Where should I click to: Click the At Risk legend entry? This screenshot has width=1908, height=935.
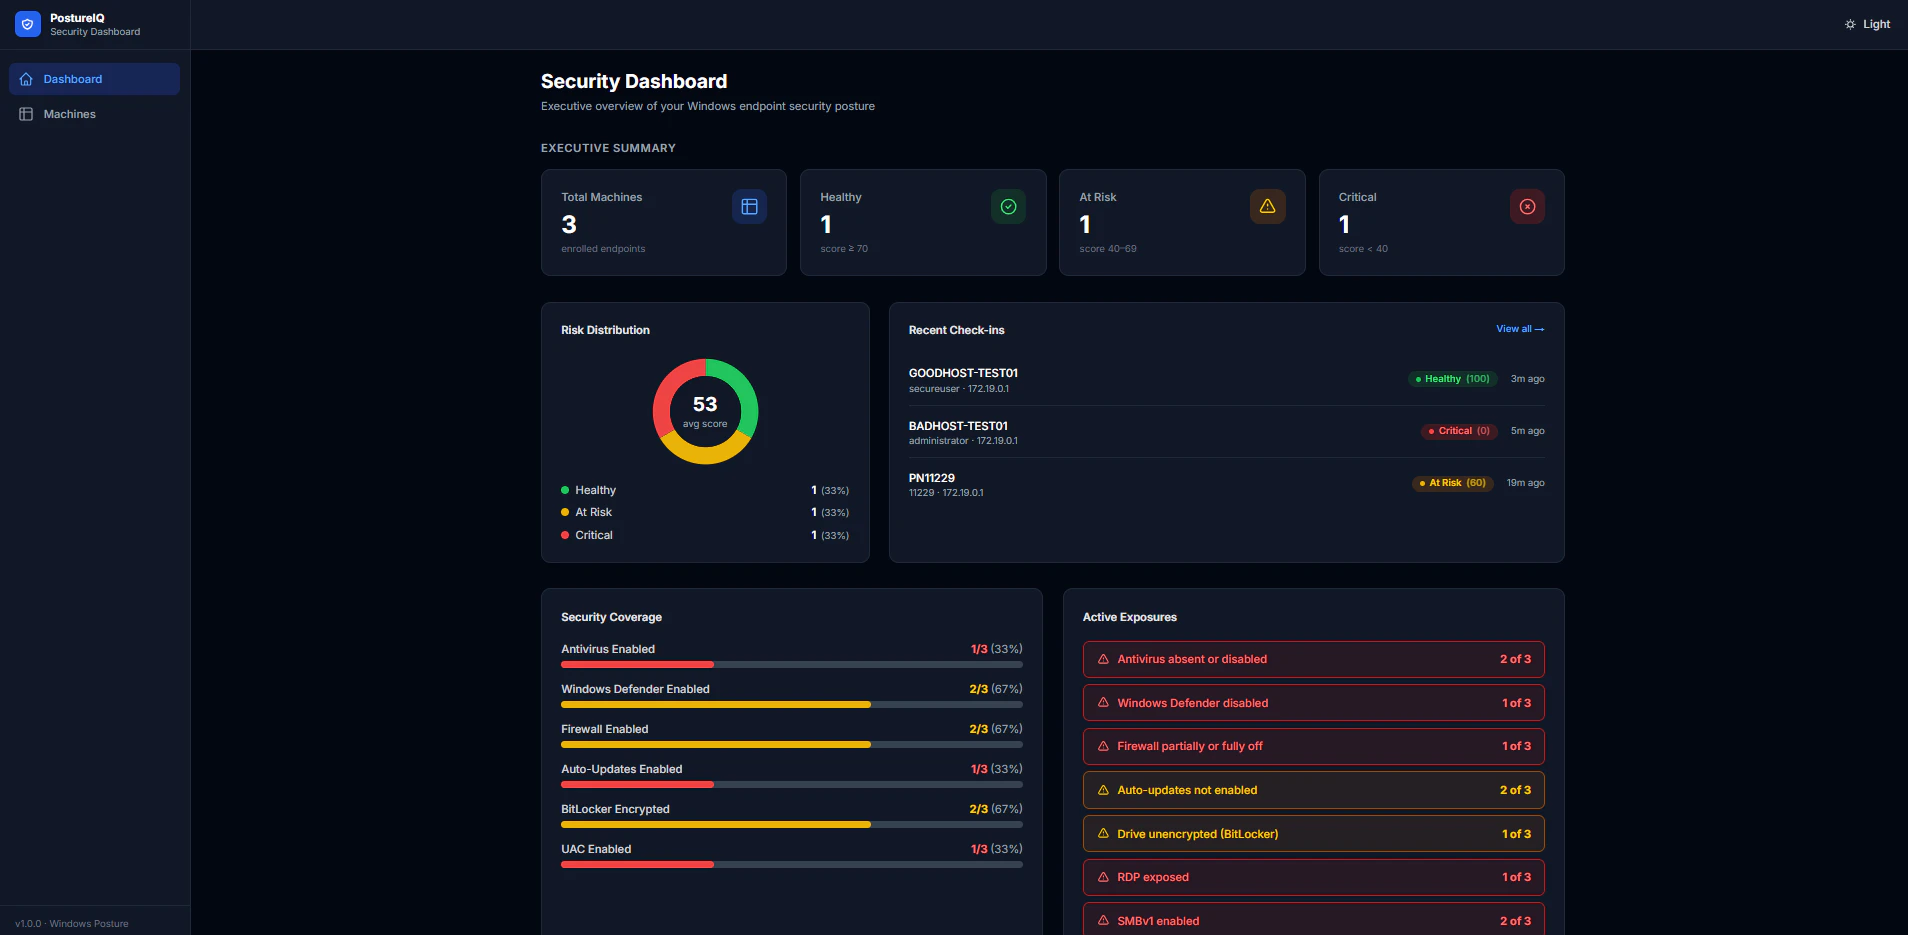[705, 512]
